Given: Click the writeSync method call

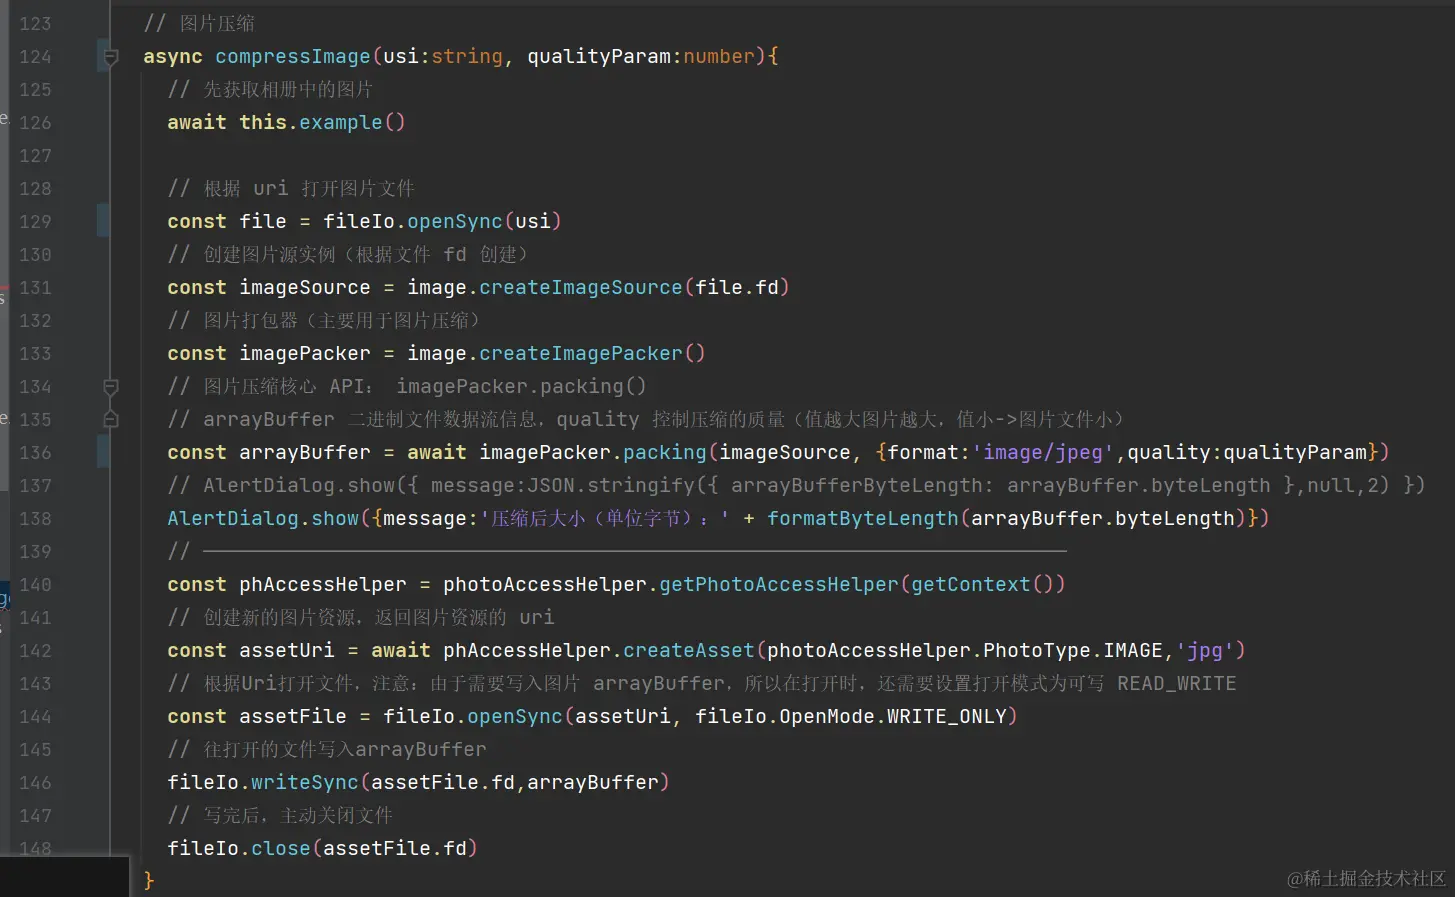Looking at the screenshot, I should coord(304,783).
